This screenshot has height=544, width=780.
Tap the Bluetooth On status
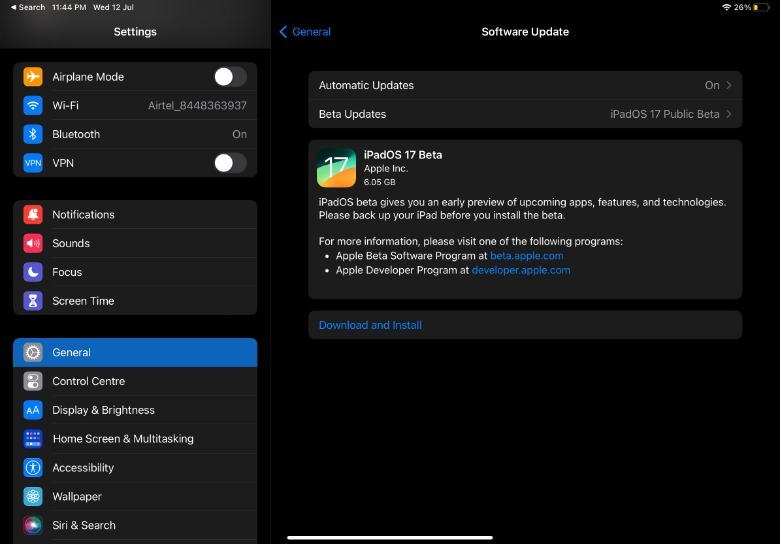239,134
